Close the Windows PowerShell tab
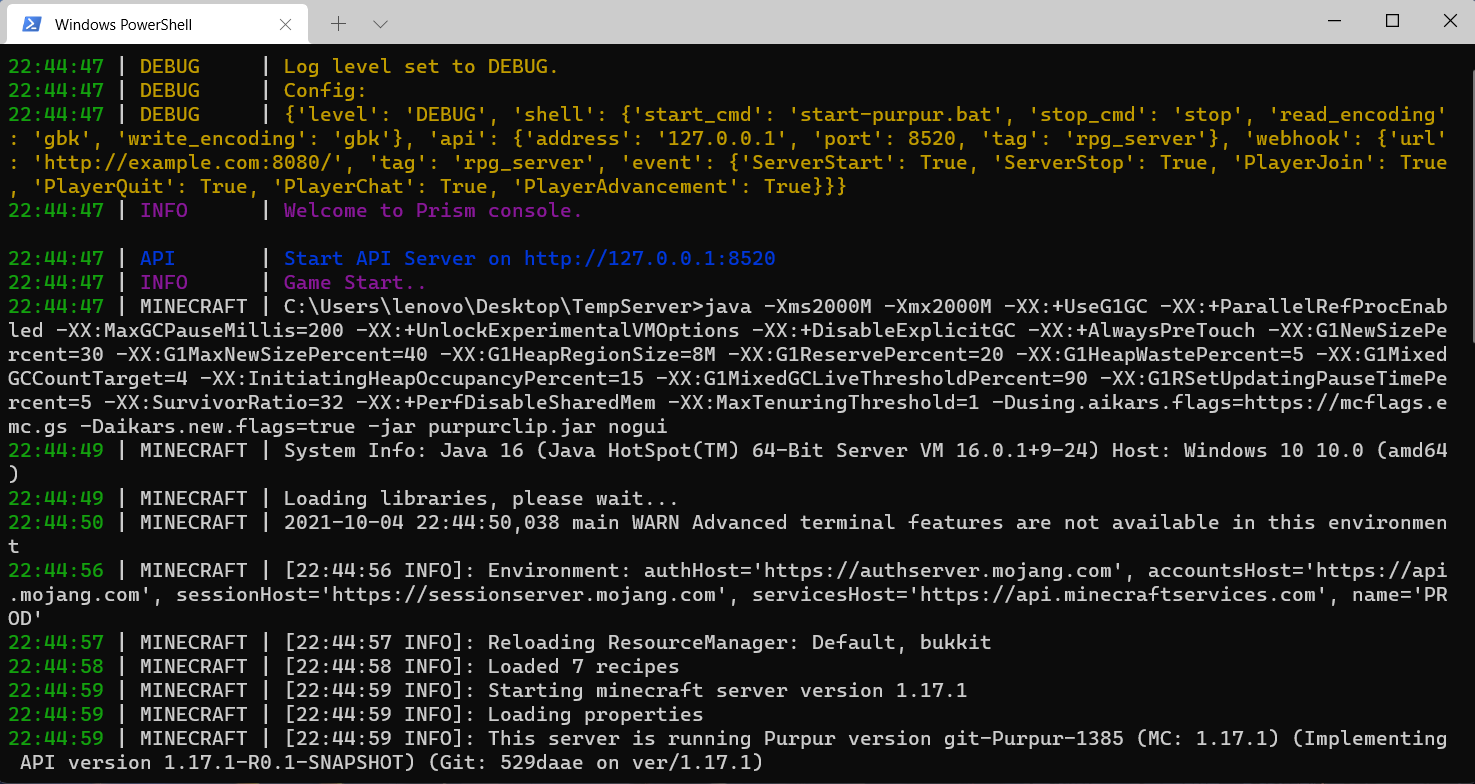 click(286, 23)
